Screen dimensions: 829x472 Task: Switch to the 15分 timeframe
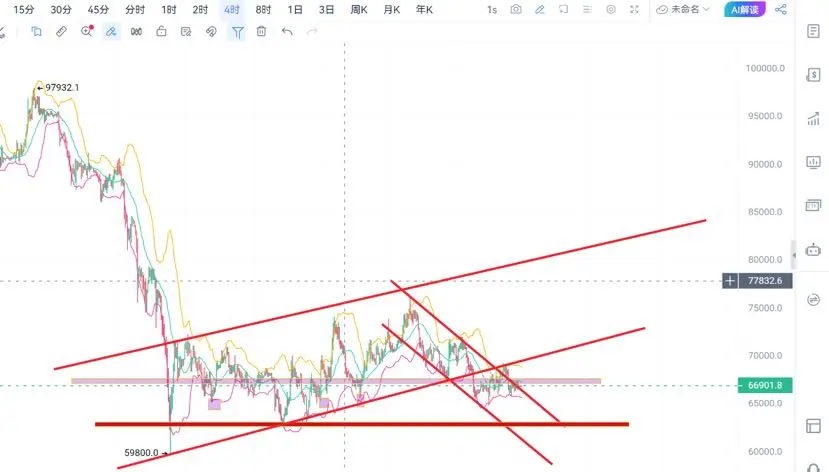coord(24,10)
